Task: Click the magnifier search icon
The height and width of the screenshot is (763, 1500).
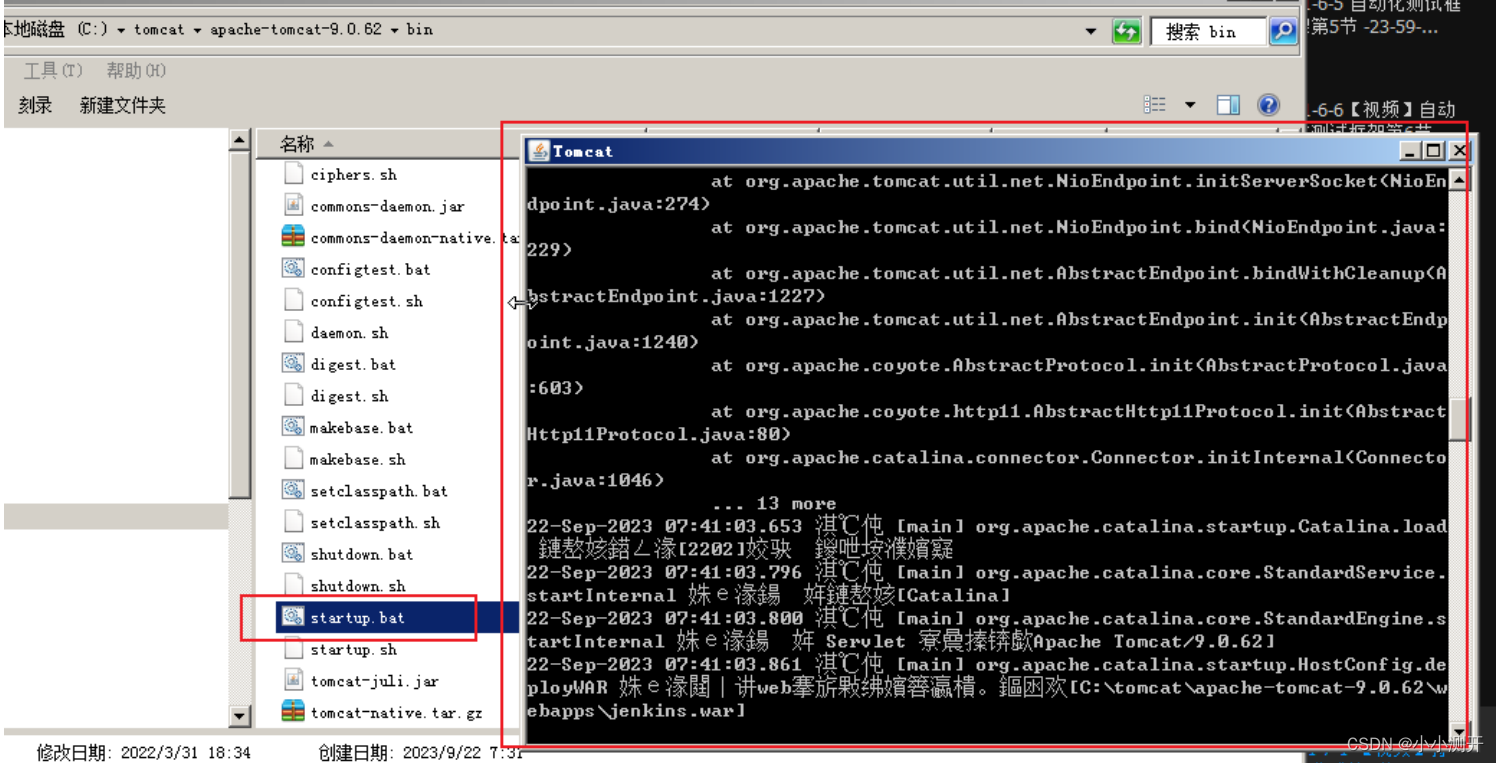Action: [1283, 31]
